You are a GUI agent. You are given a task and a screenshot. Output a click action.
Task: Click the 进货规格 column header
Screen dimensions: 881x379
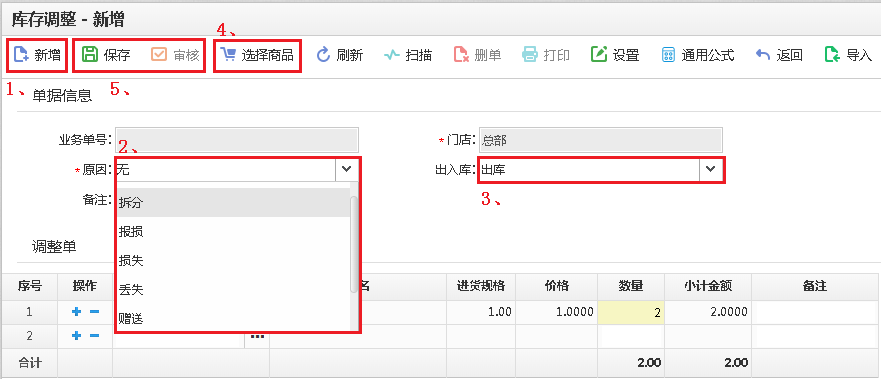point(482,286)
